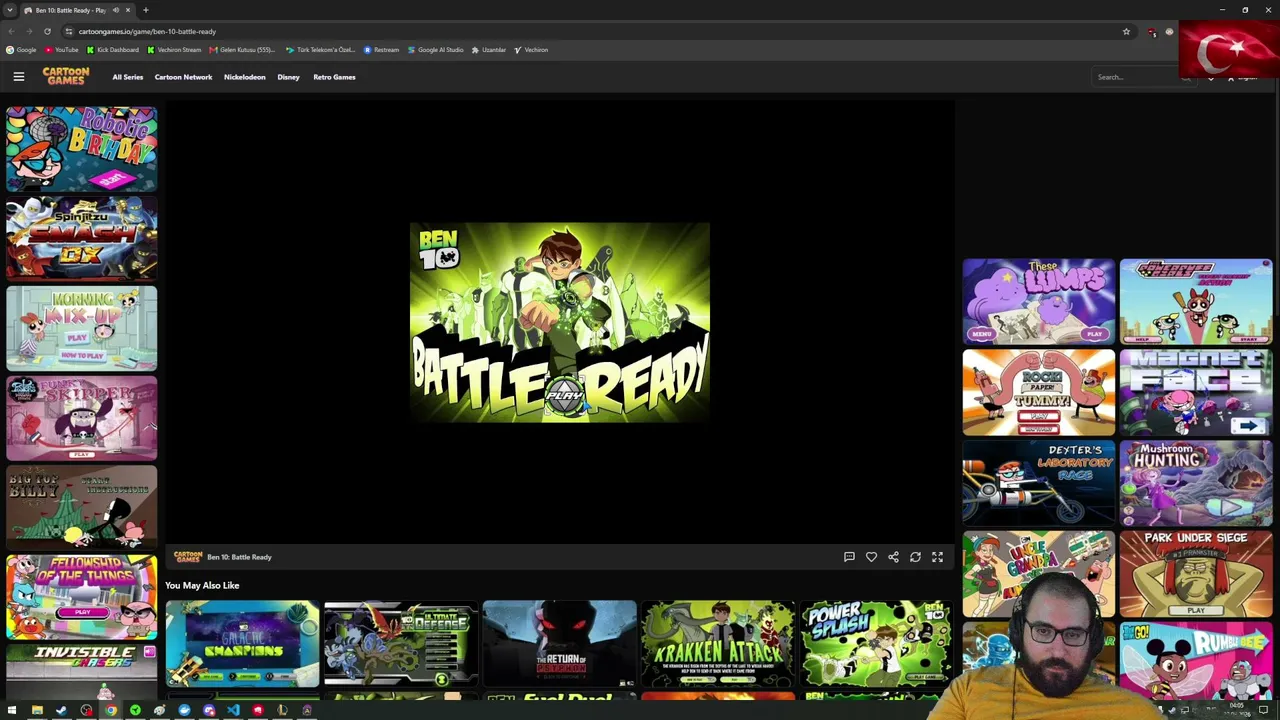Expand the tab search dropdown arrow
Screen dimensions: 1280x720
click(x=10, y=10)
